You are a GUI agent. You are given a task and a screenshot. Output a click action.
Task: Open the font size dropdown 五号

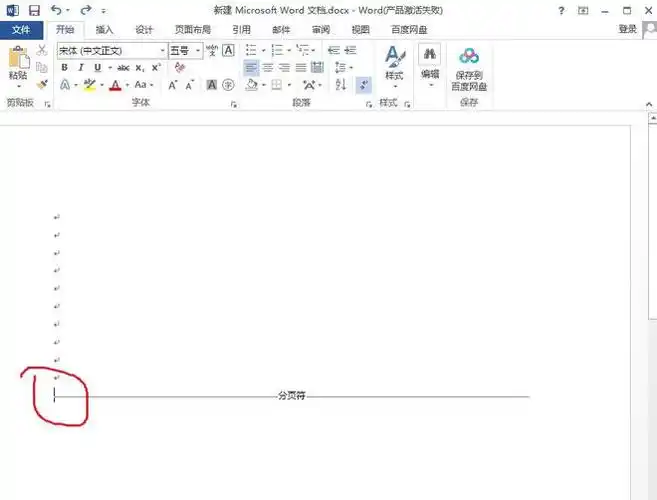[198, 51]
